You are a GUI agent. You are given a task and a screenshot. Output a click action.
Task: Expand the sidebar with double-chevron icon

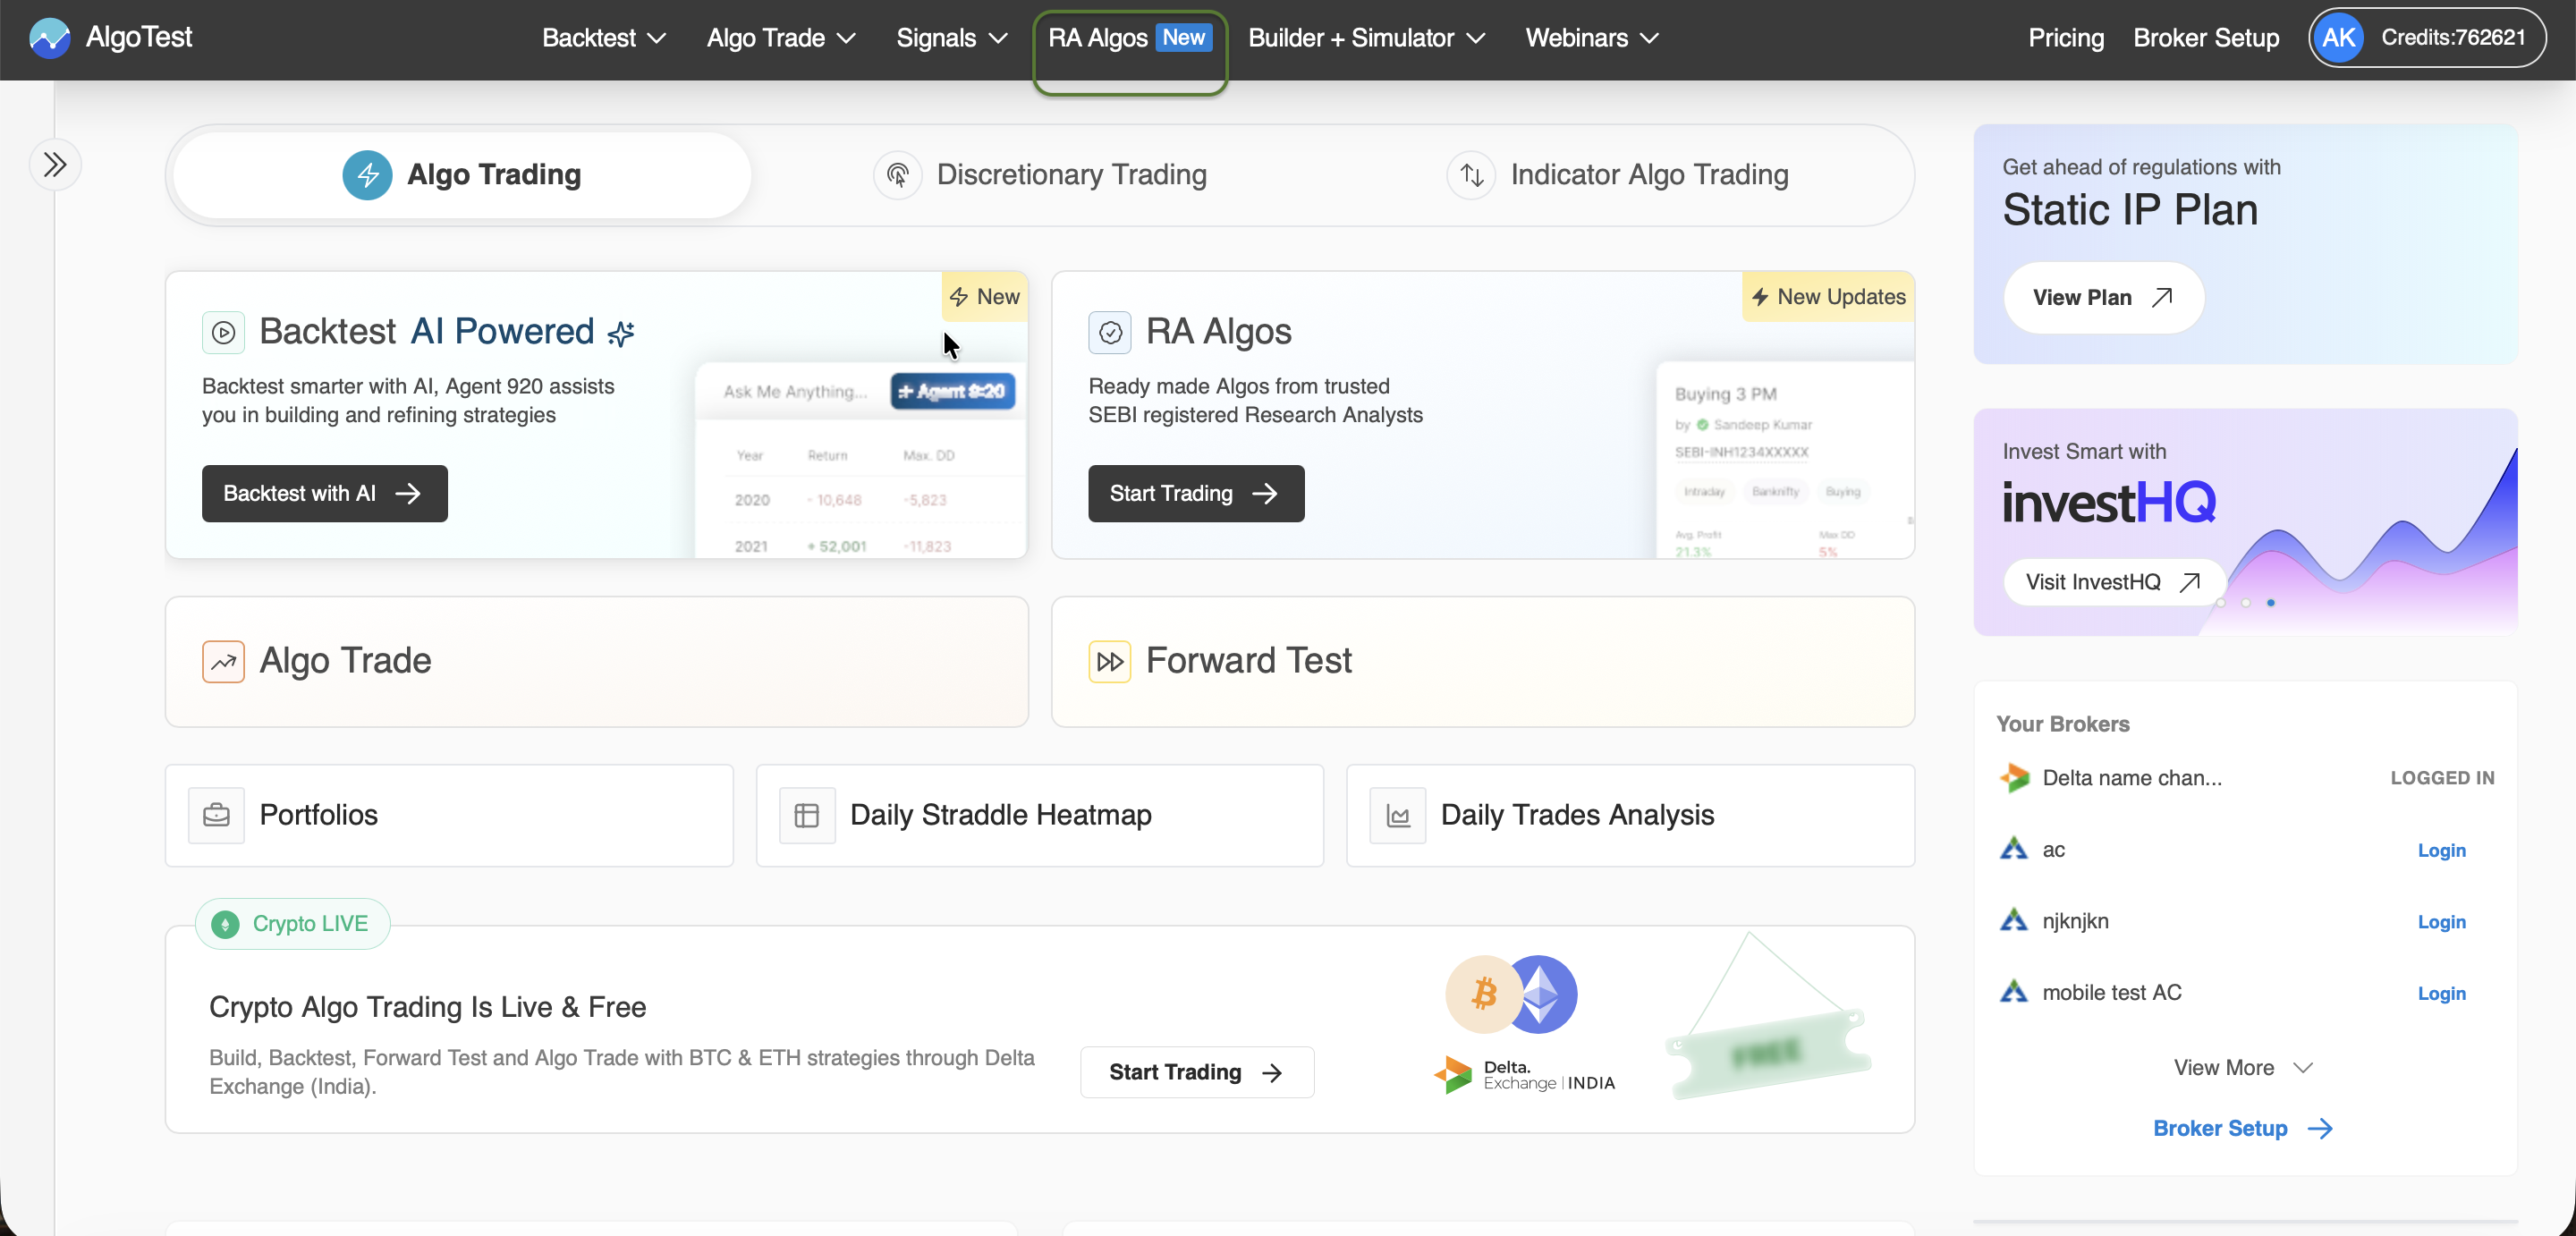point(55,164)
